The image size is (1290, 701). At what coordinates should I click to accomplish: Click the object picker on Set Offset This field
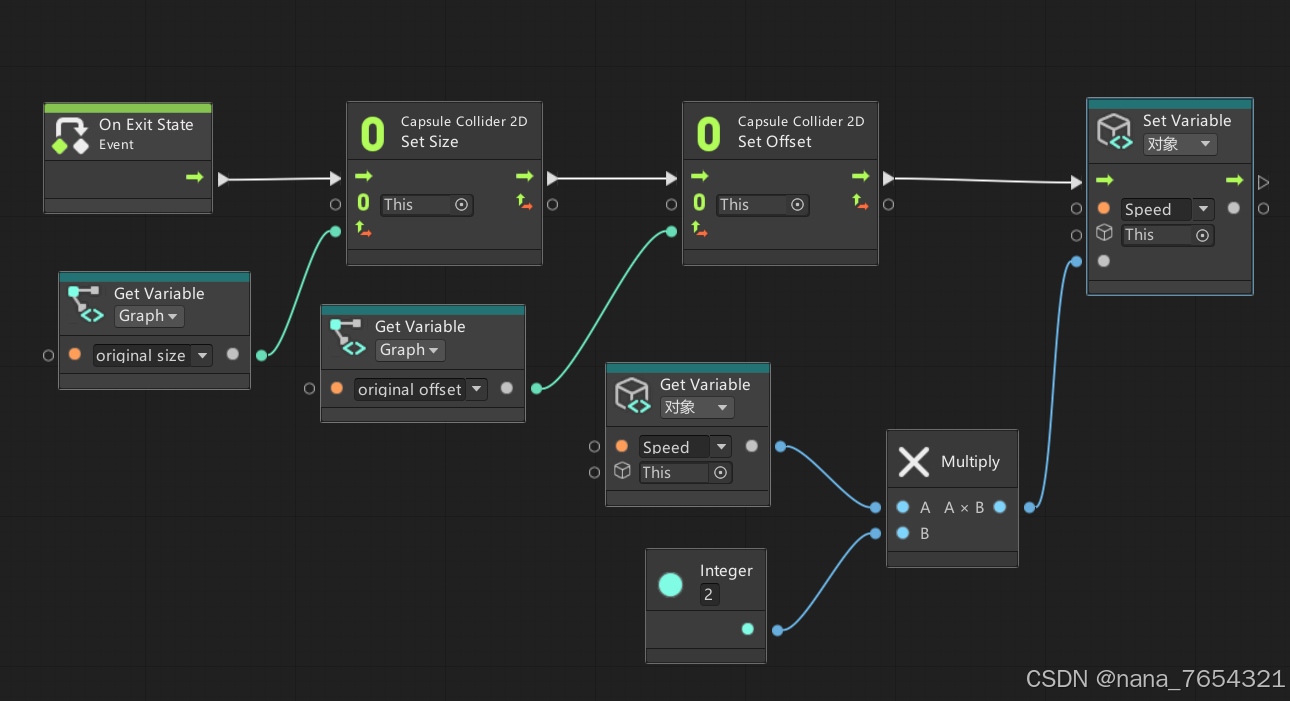pyautogui.click(x=797, y=204)
